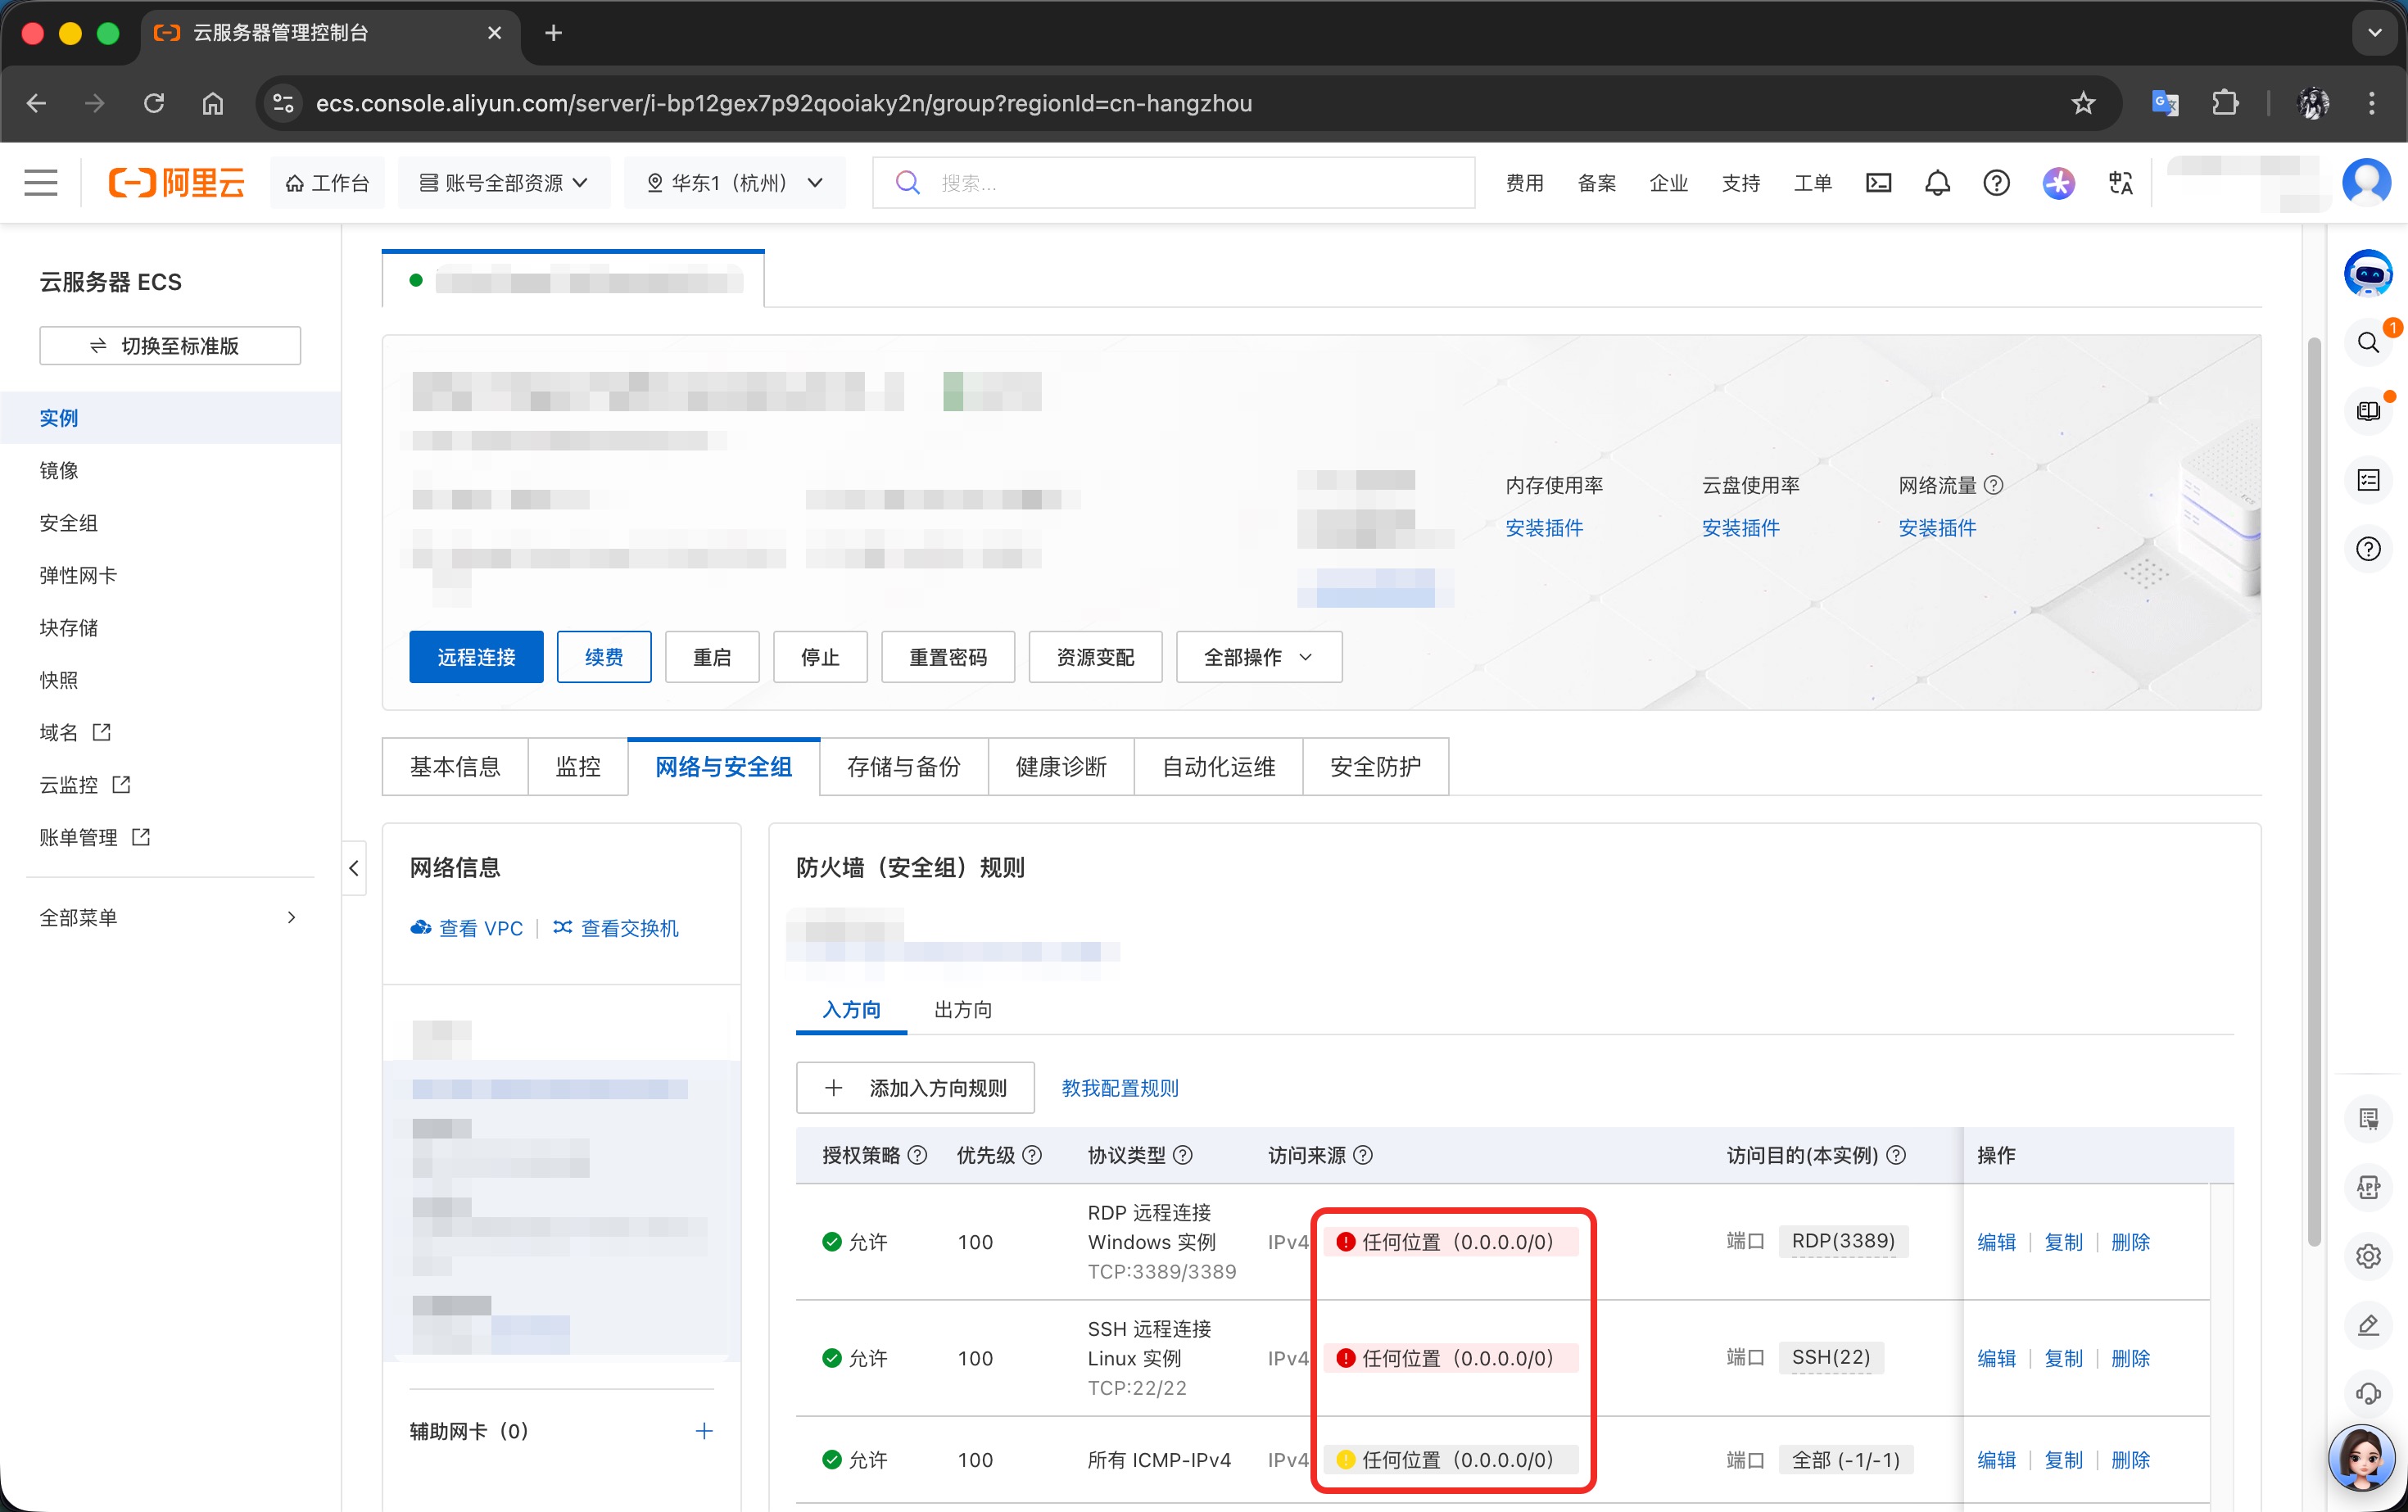Switch to 出方向 rules tab

pyautogui.click(x=962, y=1009)
